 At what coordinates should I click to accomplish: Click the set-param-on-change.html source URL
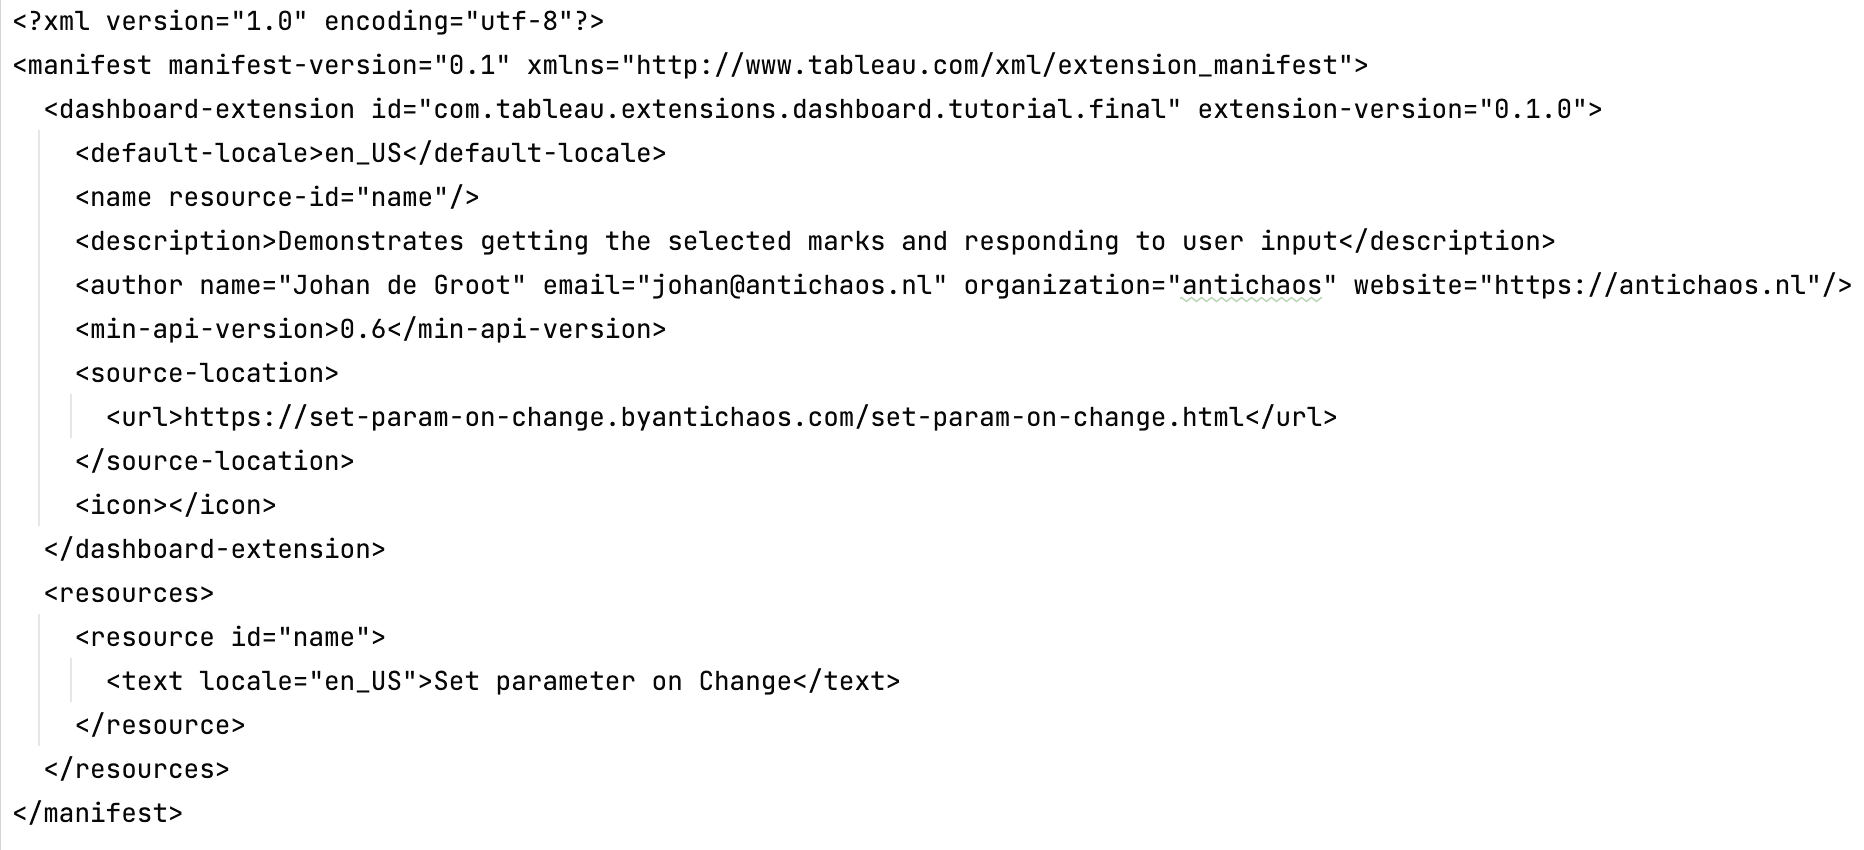(714, 417)
